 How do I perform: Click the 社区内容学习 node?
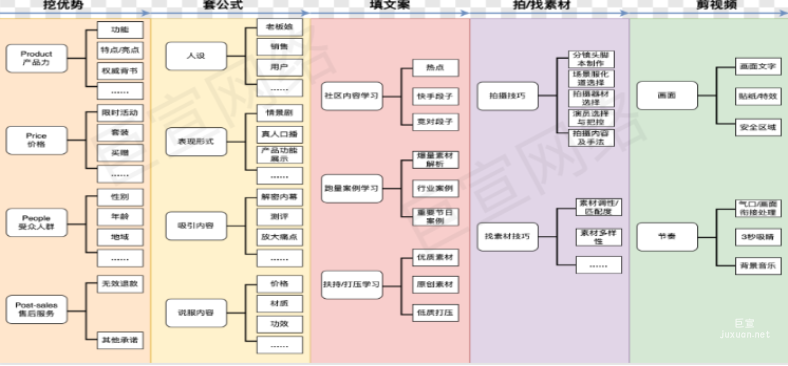[x=352, y=96]
